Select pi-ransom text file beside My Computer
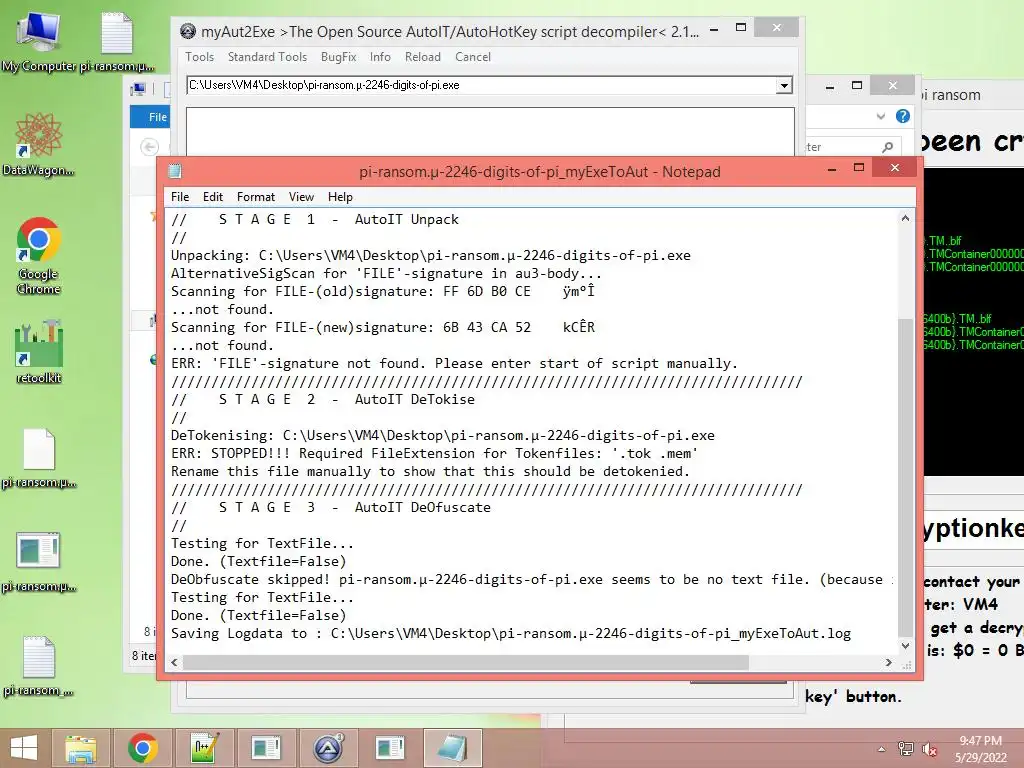Image resolution: width=1024 pixels, height=768 pixels. (x=117, y=41)
